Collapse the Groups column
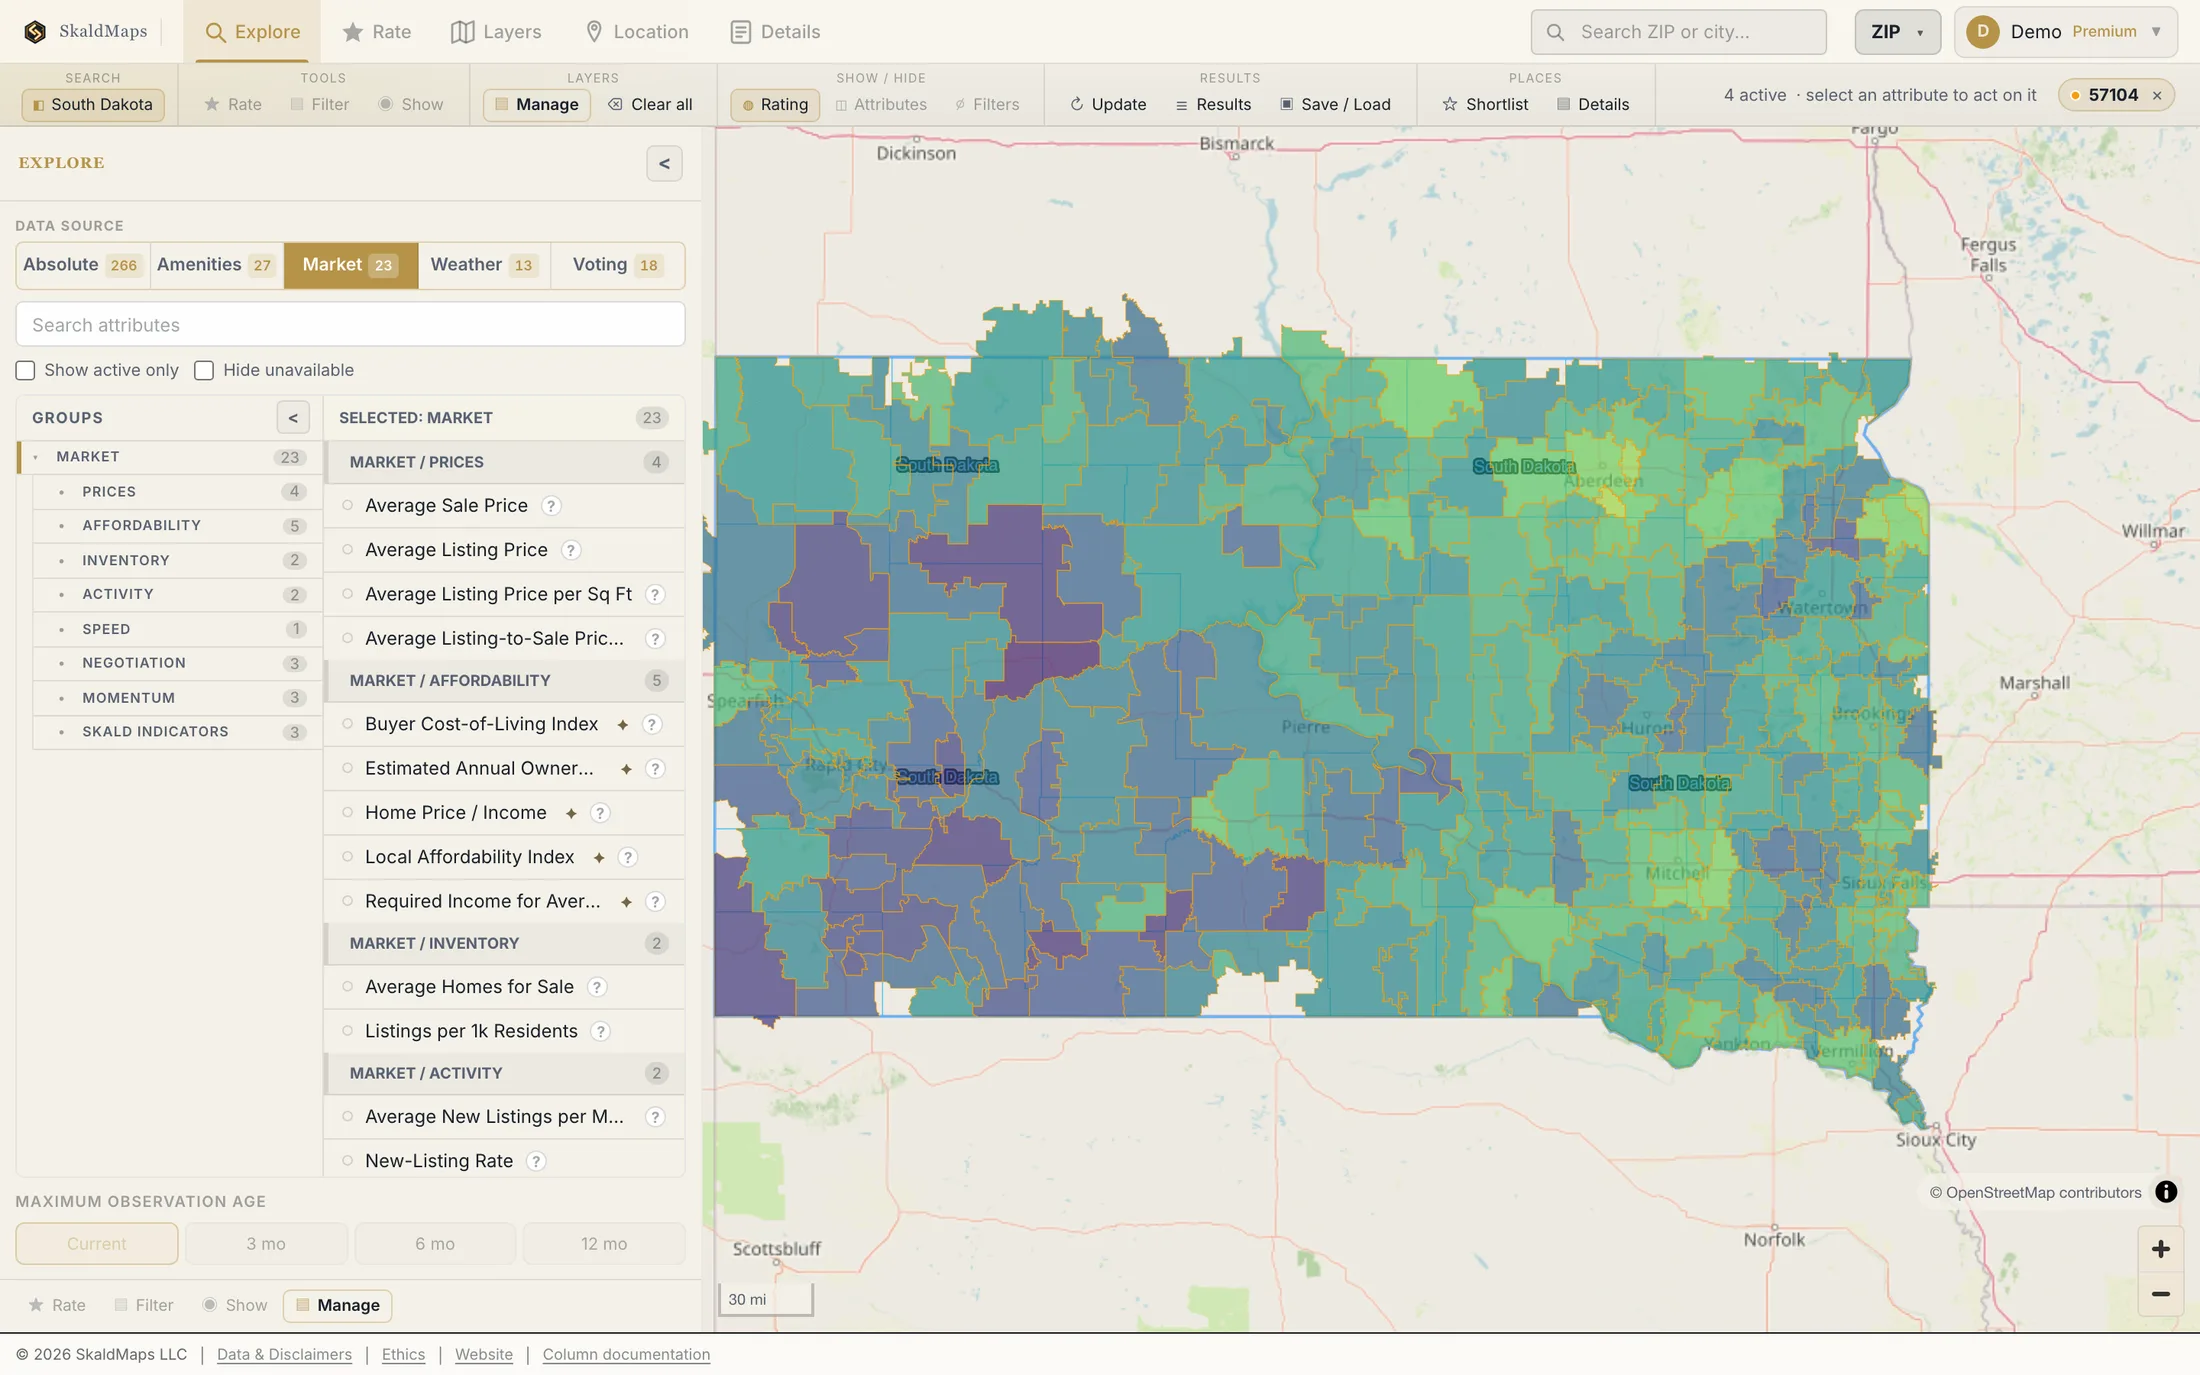Screen dimensions: 2200x1375 pyautogui.click(x=293, y=418)
